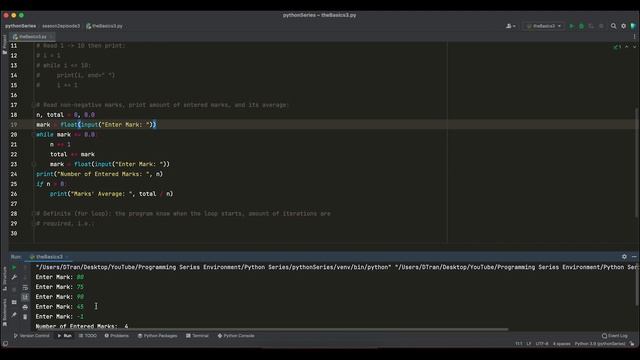640x360 pixels.
Task: Open Python Packages tool window
Action: [157, 336]
